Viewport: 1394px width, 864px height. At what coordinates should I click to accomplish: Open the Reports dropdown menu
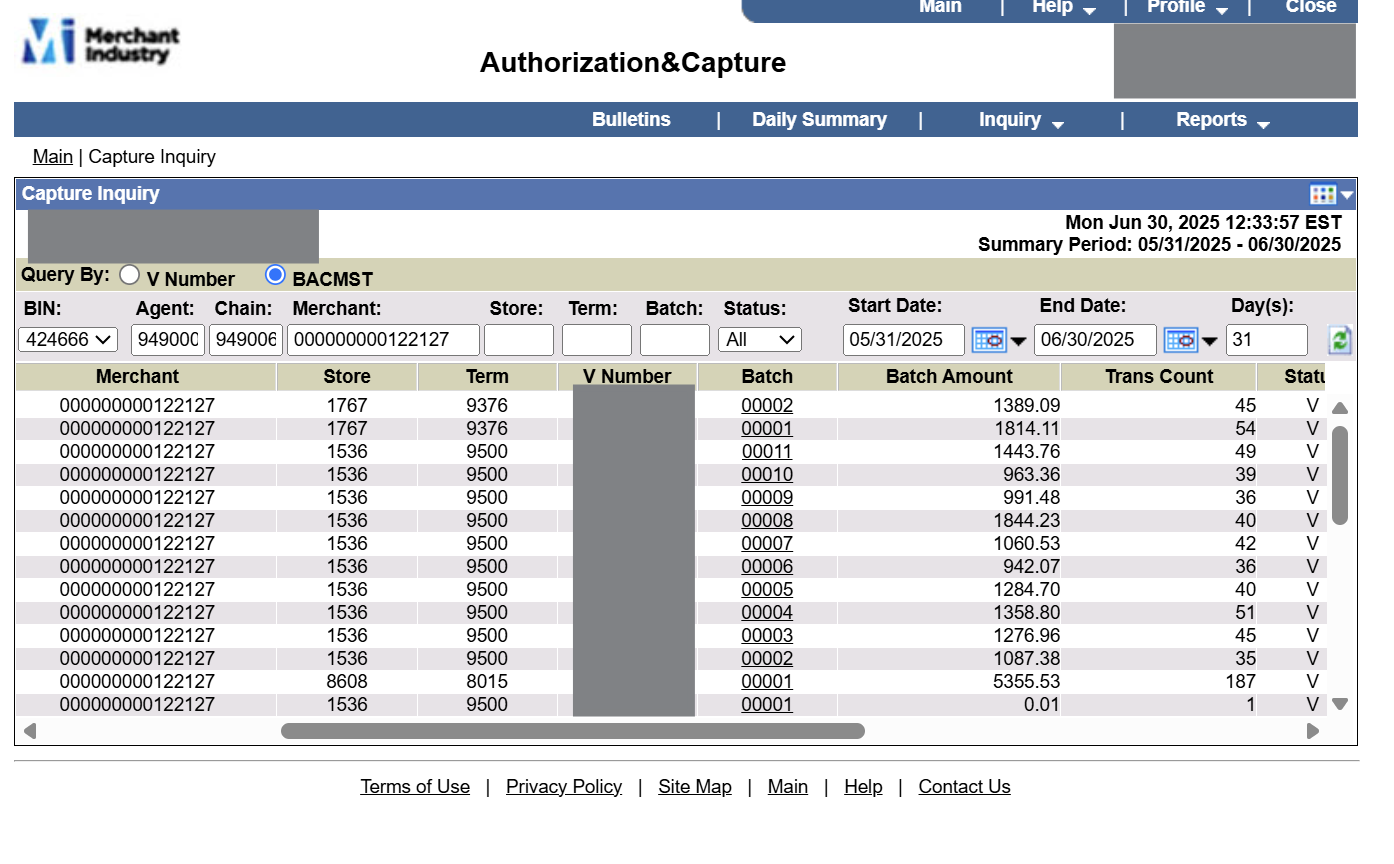[x=1223, y=120]
